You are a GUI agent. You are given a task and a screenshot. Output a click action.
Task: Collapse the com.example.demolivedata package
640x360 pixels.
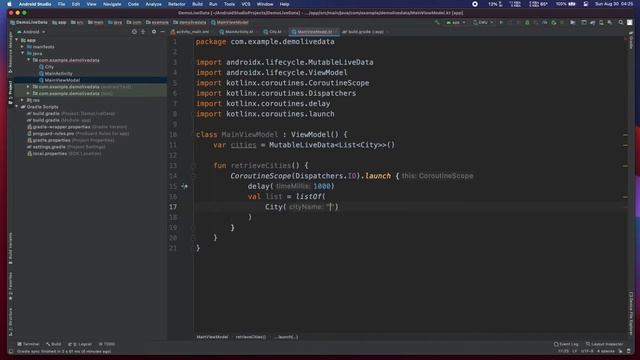[29, 60]
